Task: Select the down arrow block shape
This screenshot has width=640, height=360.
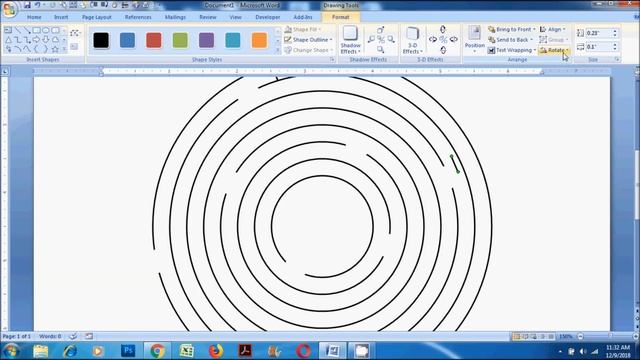Action: (x=46, y=40)
